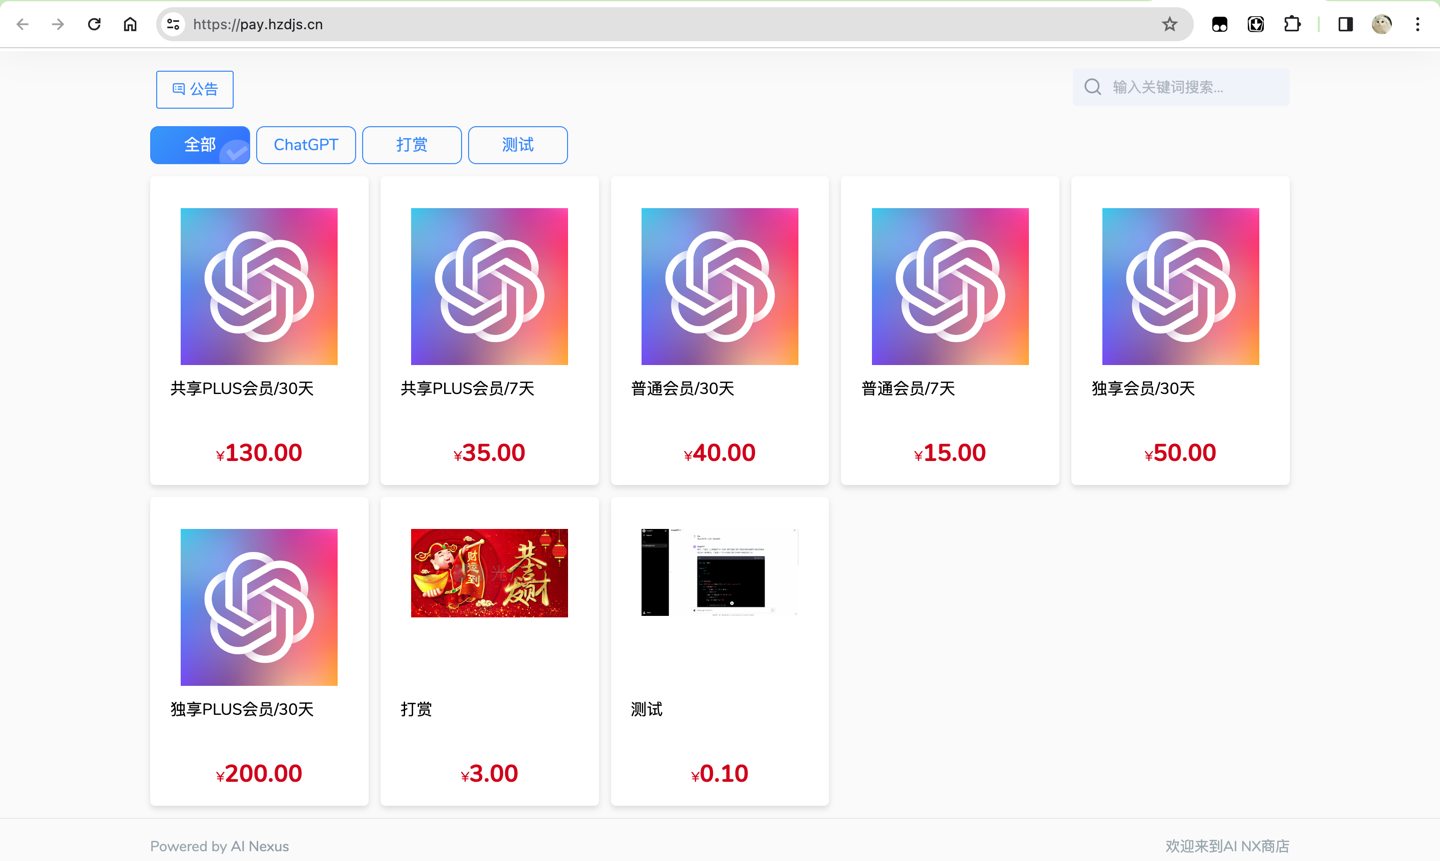Click the 欢迎来到AI NX商店 footer text
This screenshot has width=1440, height=861.
coord(1227,846)
